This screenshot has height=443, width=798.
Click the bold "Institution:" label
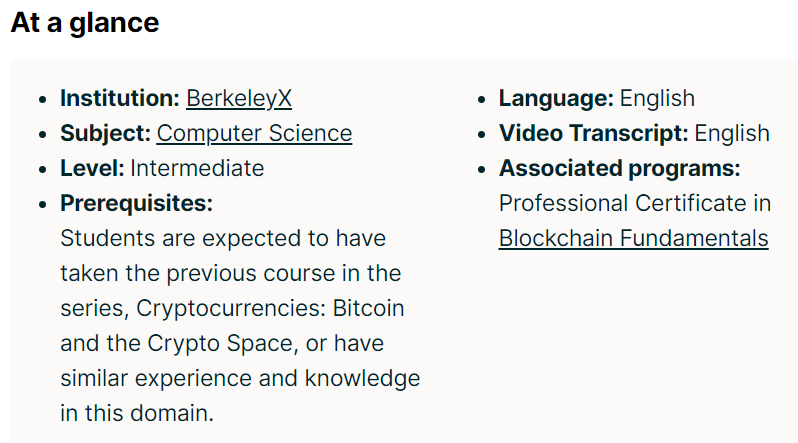[120, 98]
